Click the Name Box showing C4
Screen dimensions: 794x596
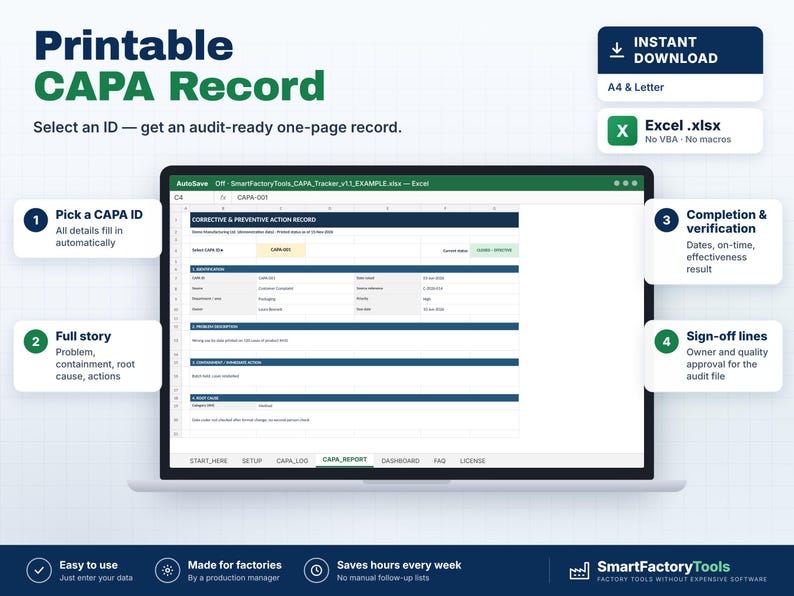tap(191, 197)
